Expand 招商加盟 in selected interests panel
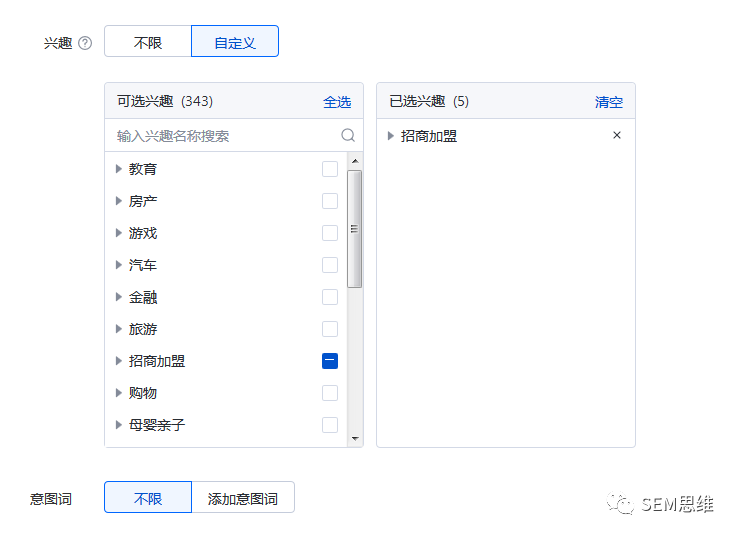 [x=391, y=136]
